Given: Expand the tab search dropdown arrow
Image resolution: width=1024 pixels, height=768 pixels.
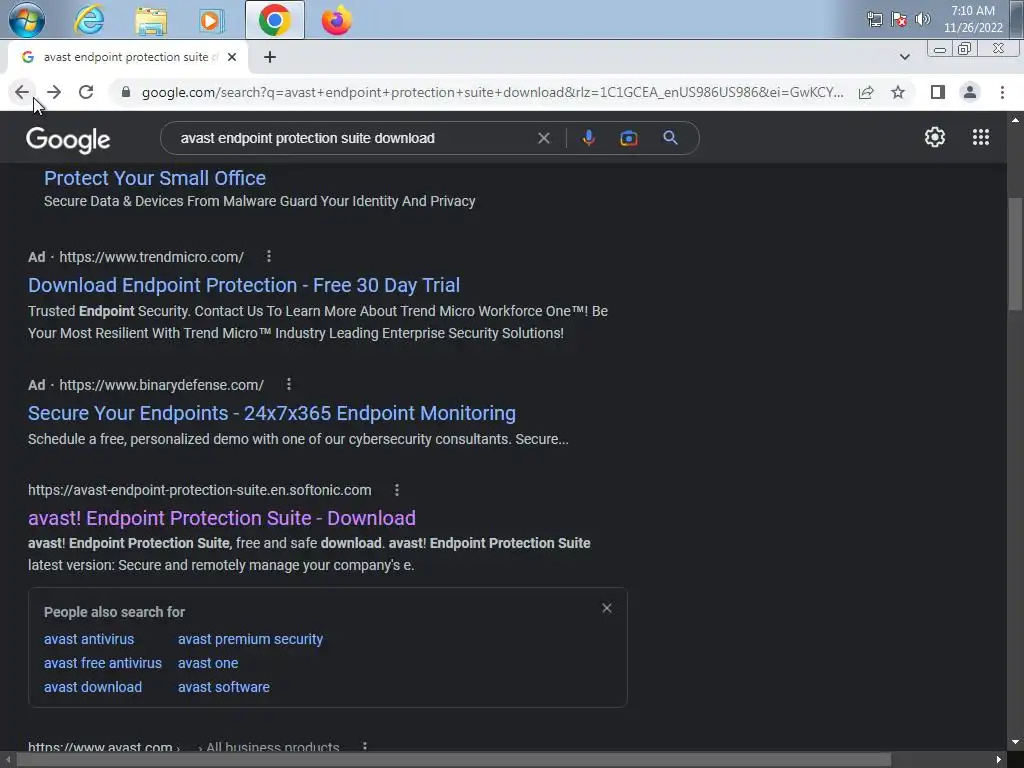Looking at the screenshot, I should 904,57.
